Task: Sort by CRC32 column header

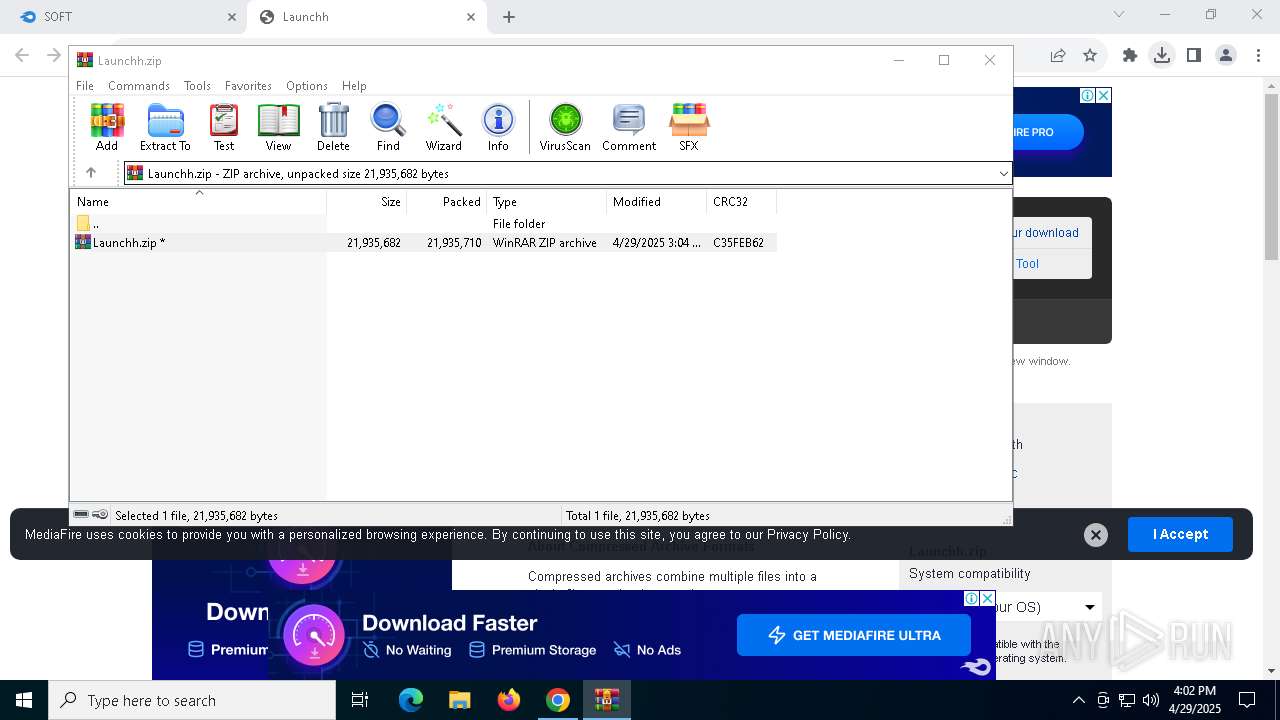Action: click(742, 202)
